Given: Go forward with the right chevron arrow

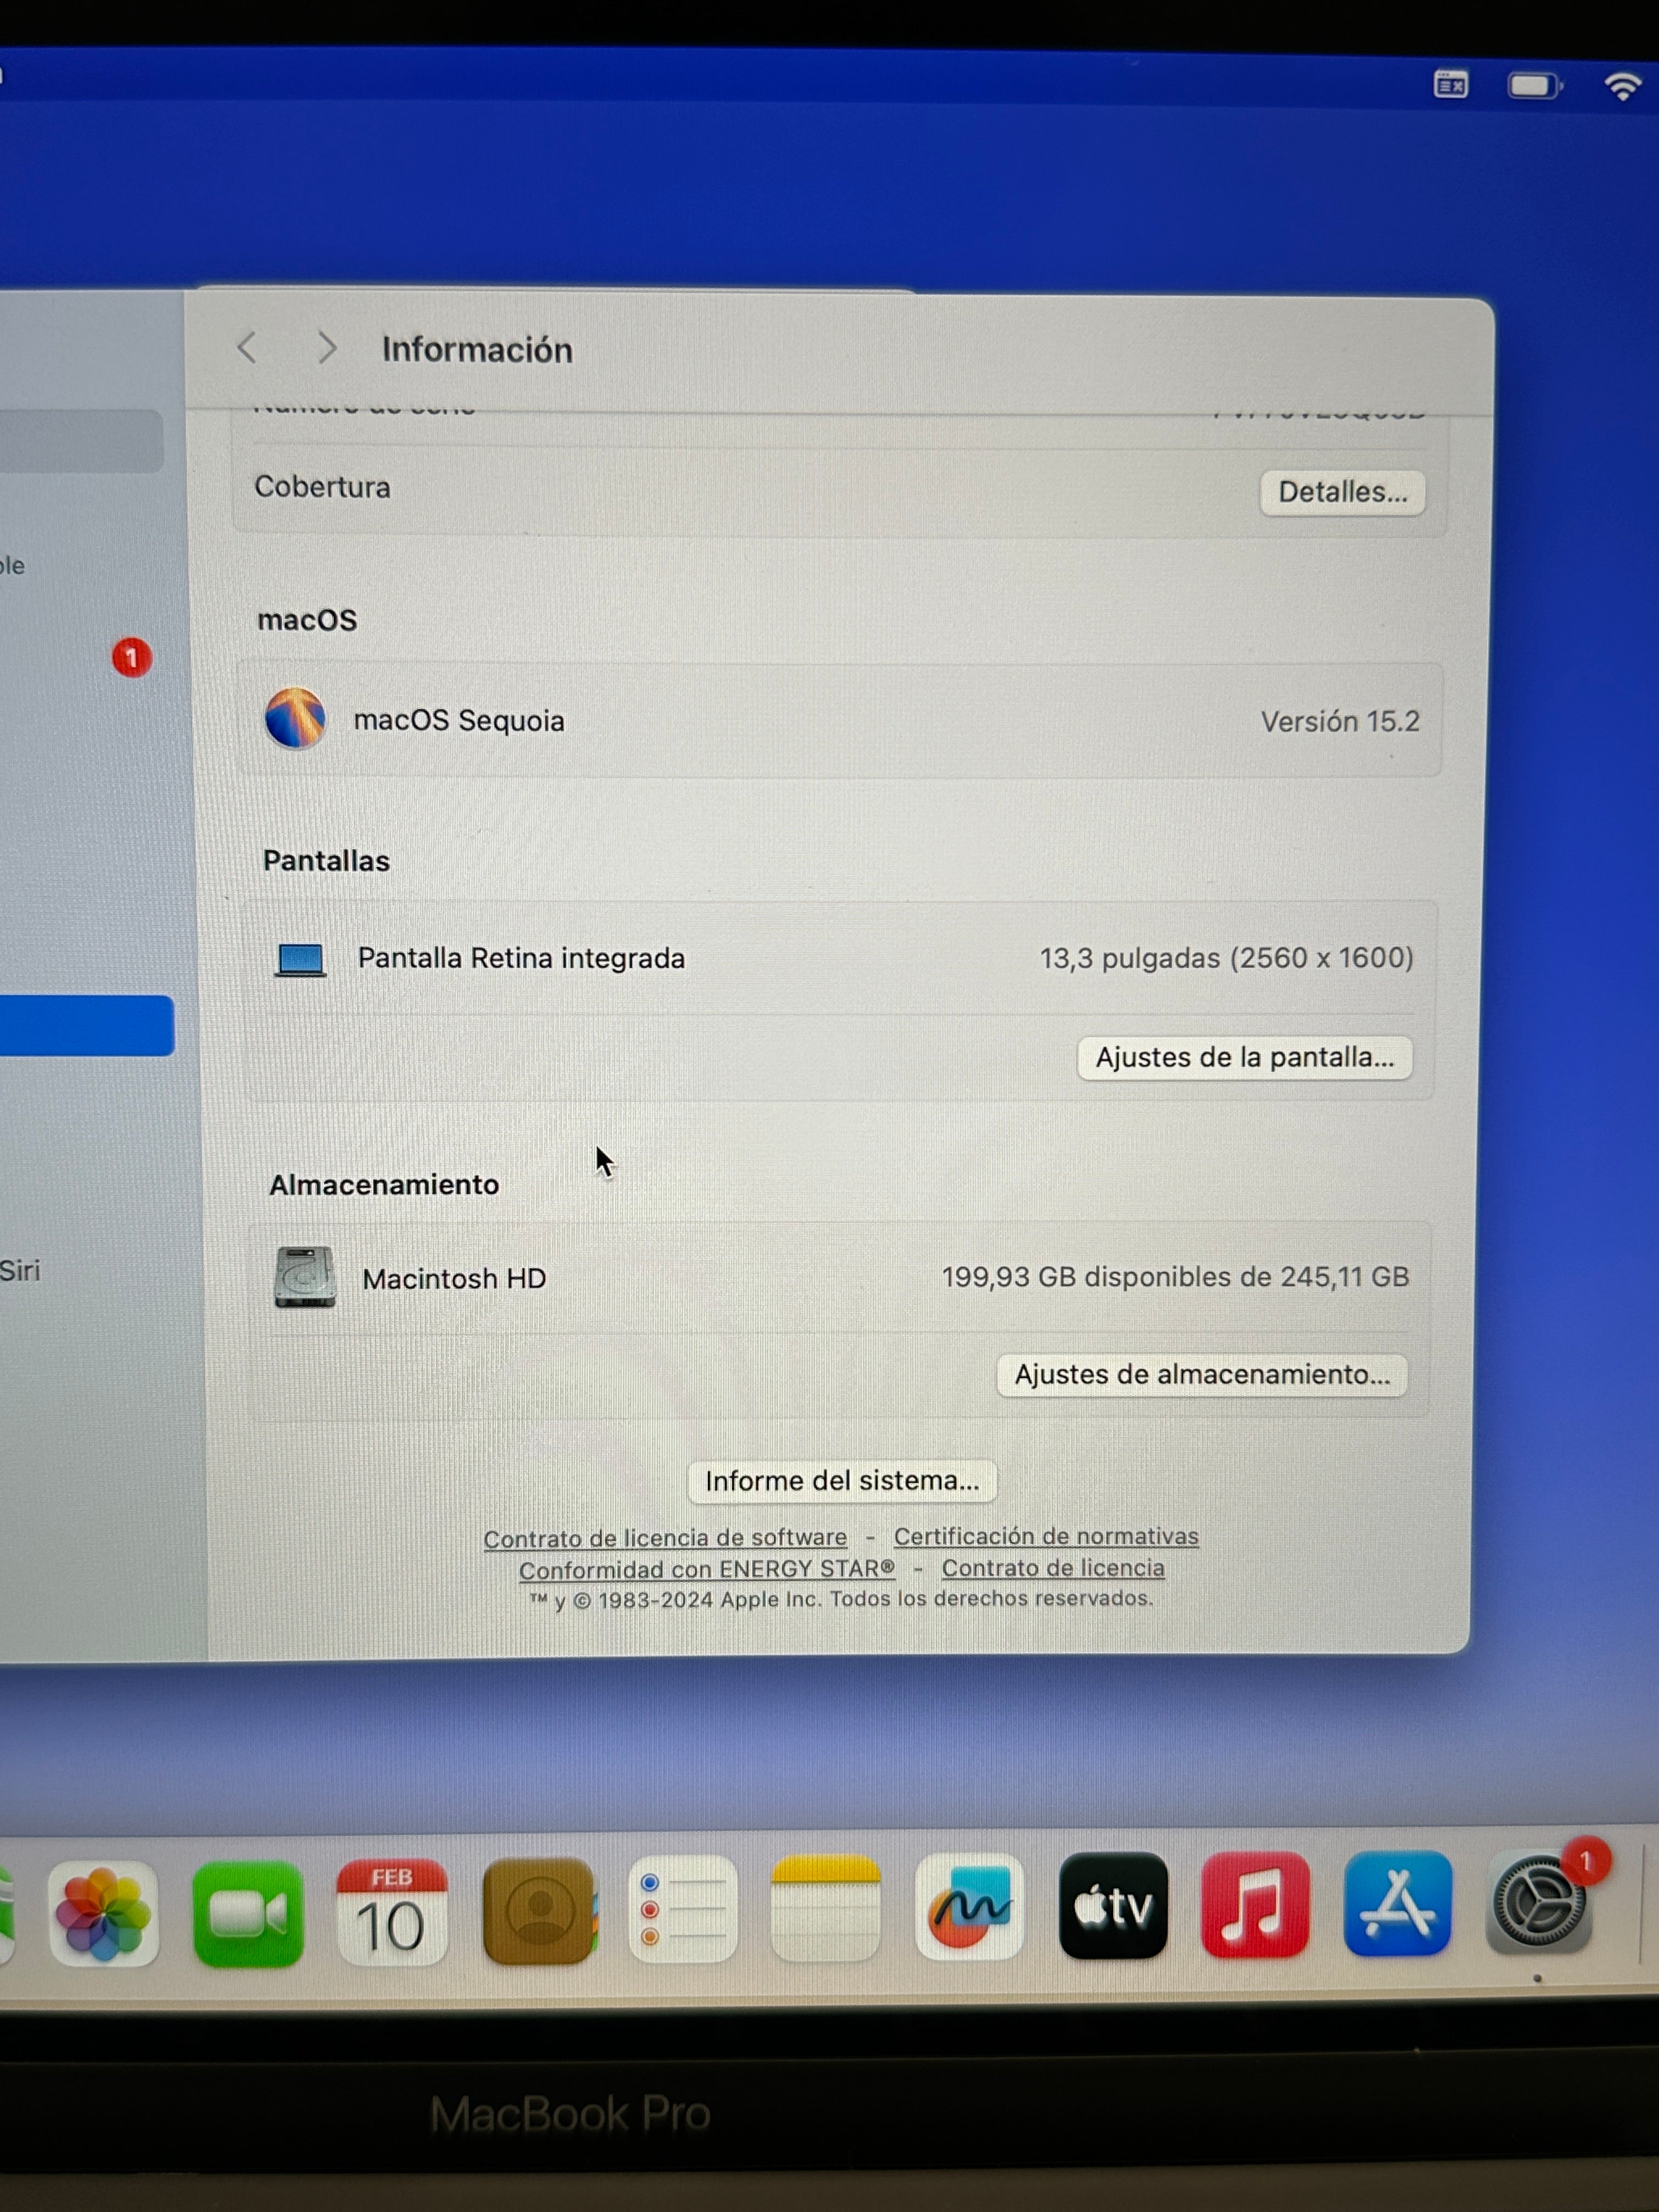Looking at the screenshot, I should [326, 348].
